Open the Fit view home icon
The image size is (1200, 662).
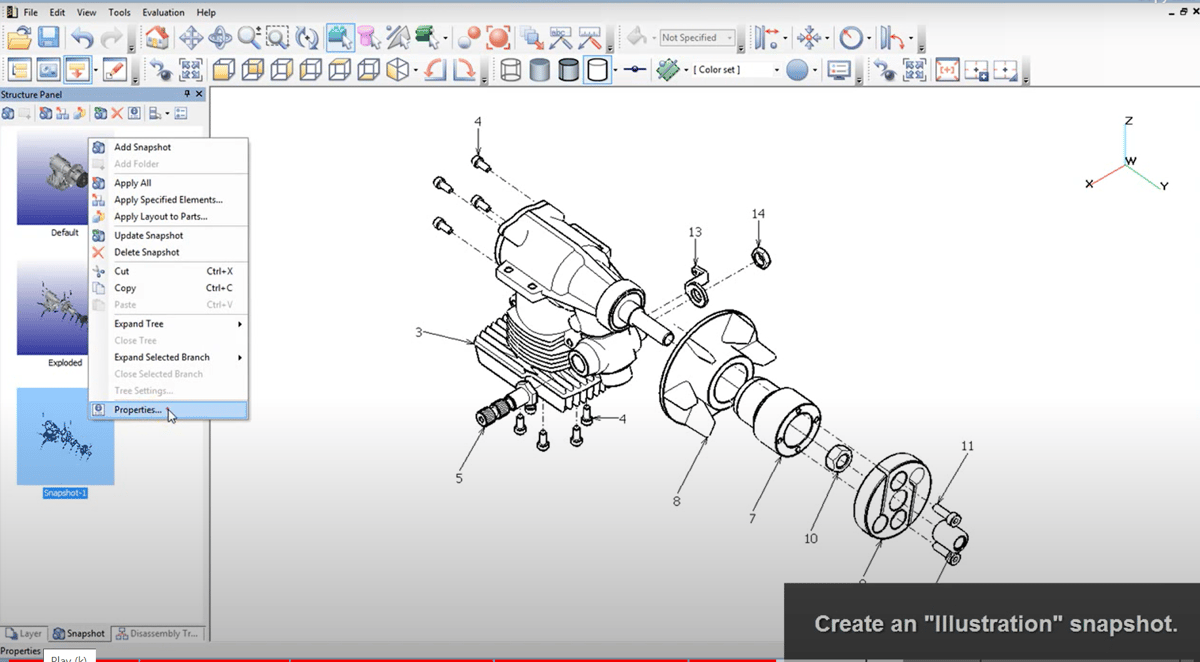pyautogui.click(x=157, y=37)
